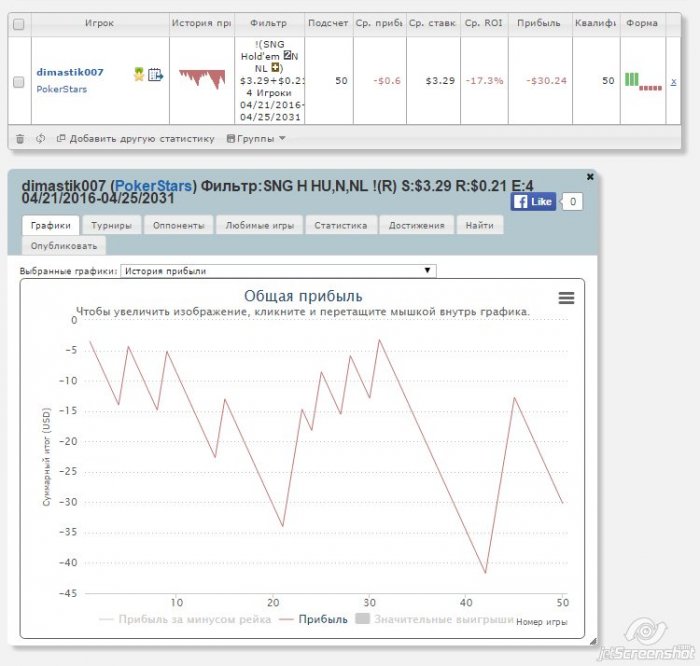Switch to the Любимые игры tab
Viewport: 700px width, 666px height.
click(259, 225)
